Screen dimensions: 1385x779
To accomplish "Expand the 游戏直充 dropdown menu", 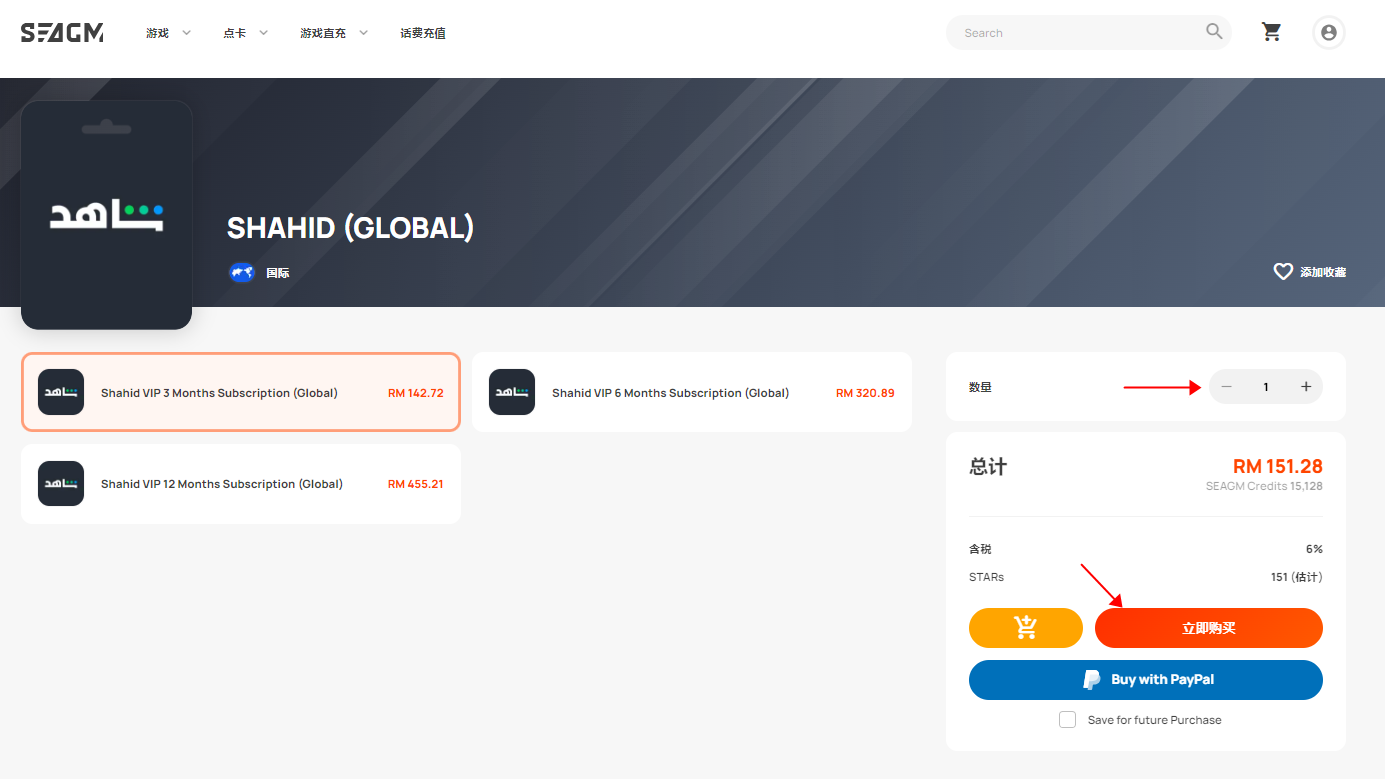I will [334, 33].
